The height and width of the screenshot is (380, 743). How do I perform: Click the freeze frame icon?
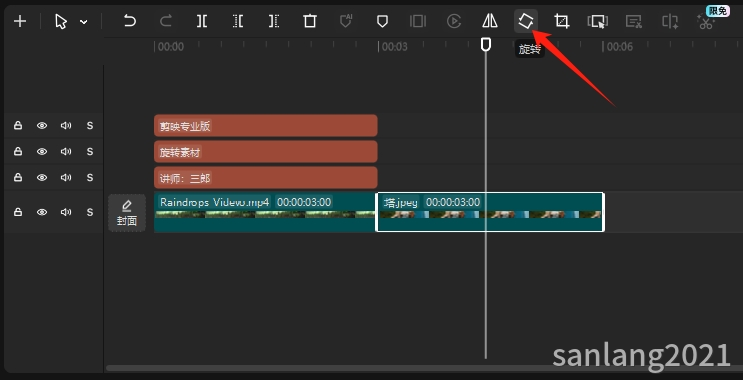pyautogui.click(x=418, y=21)
